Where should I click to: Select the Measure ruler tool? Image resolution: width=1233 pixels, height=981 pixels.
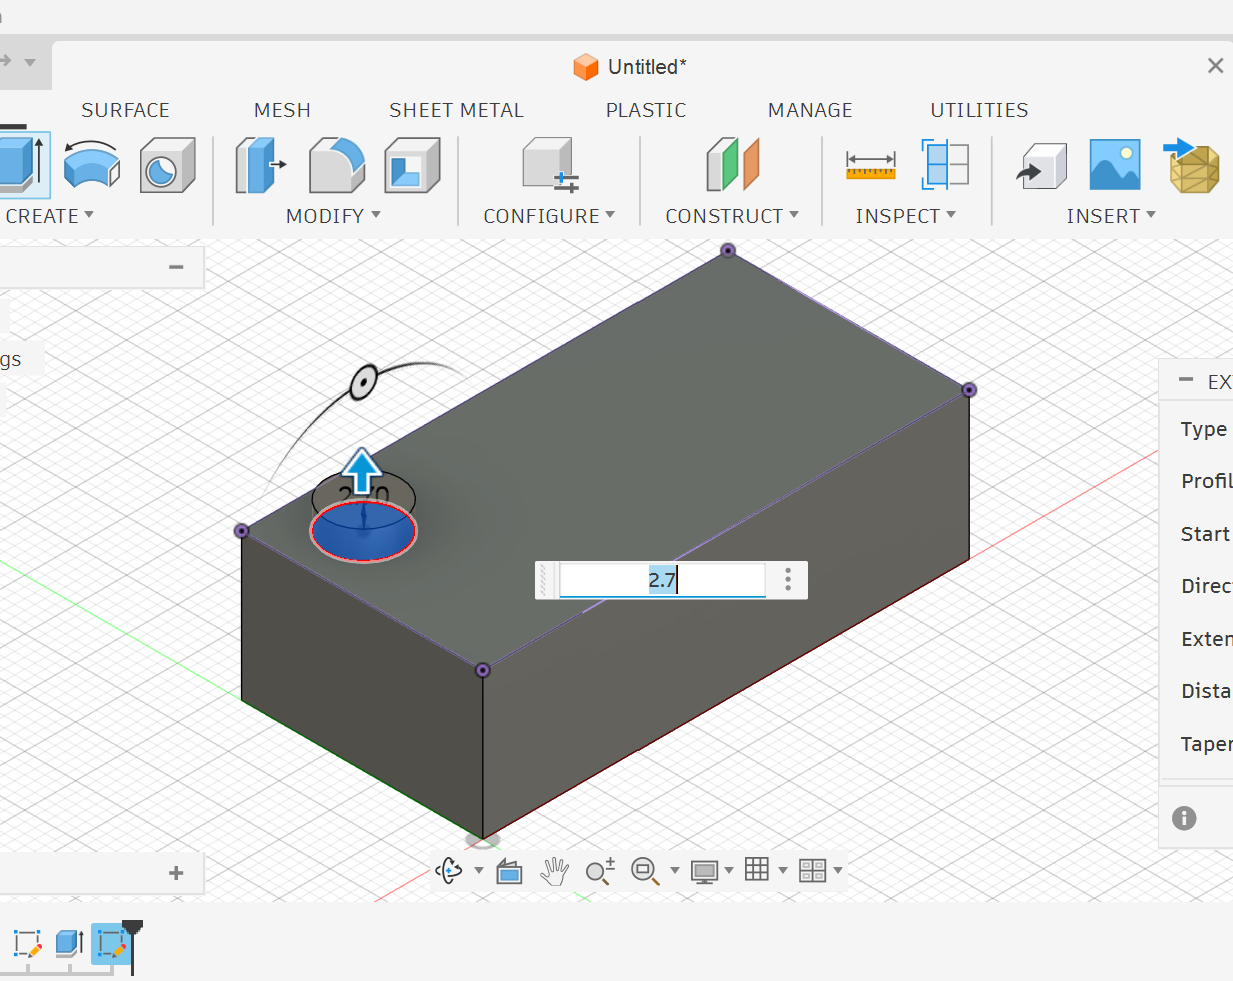pos(871,166)
